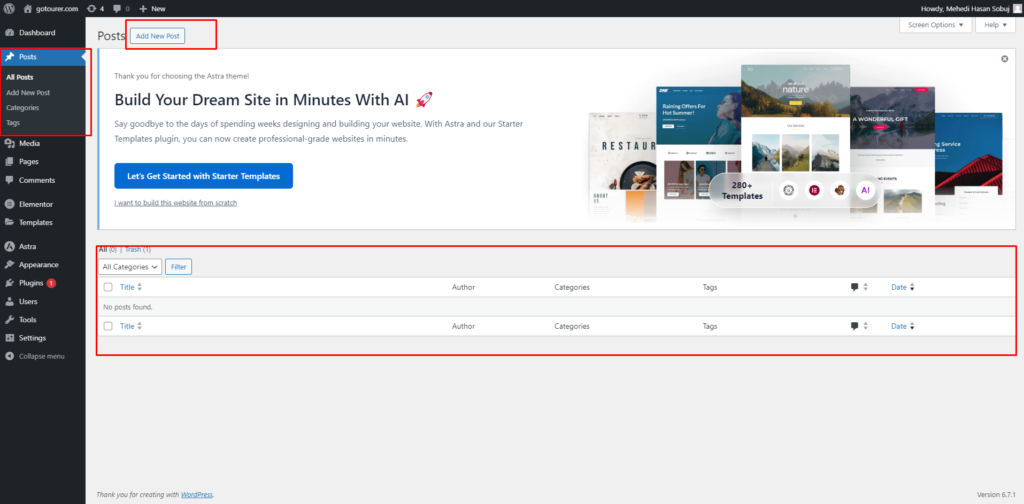Open All Posts in the sidebar submenu
The width and height of the screenshot is (1024, 504).
(20, 77)
